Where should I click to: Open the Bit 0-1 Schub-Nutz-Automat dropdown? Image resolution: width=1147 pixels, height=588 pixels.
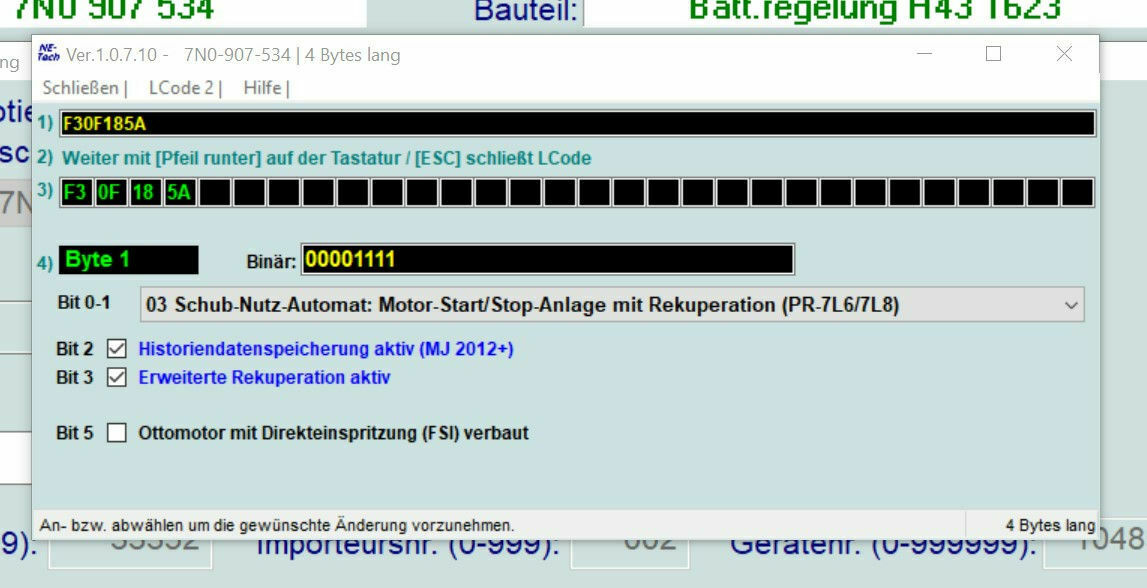click(612, 304)
